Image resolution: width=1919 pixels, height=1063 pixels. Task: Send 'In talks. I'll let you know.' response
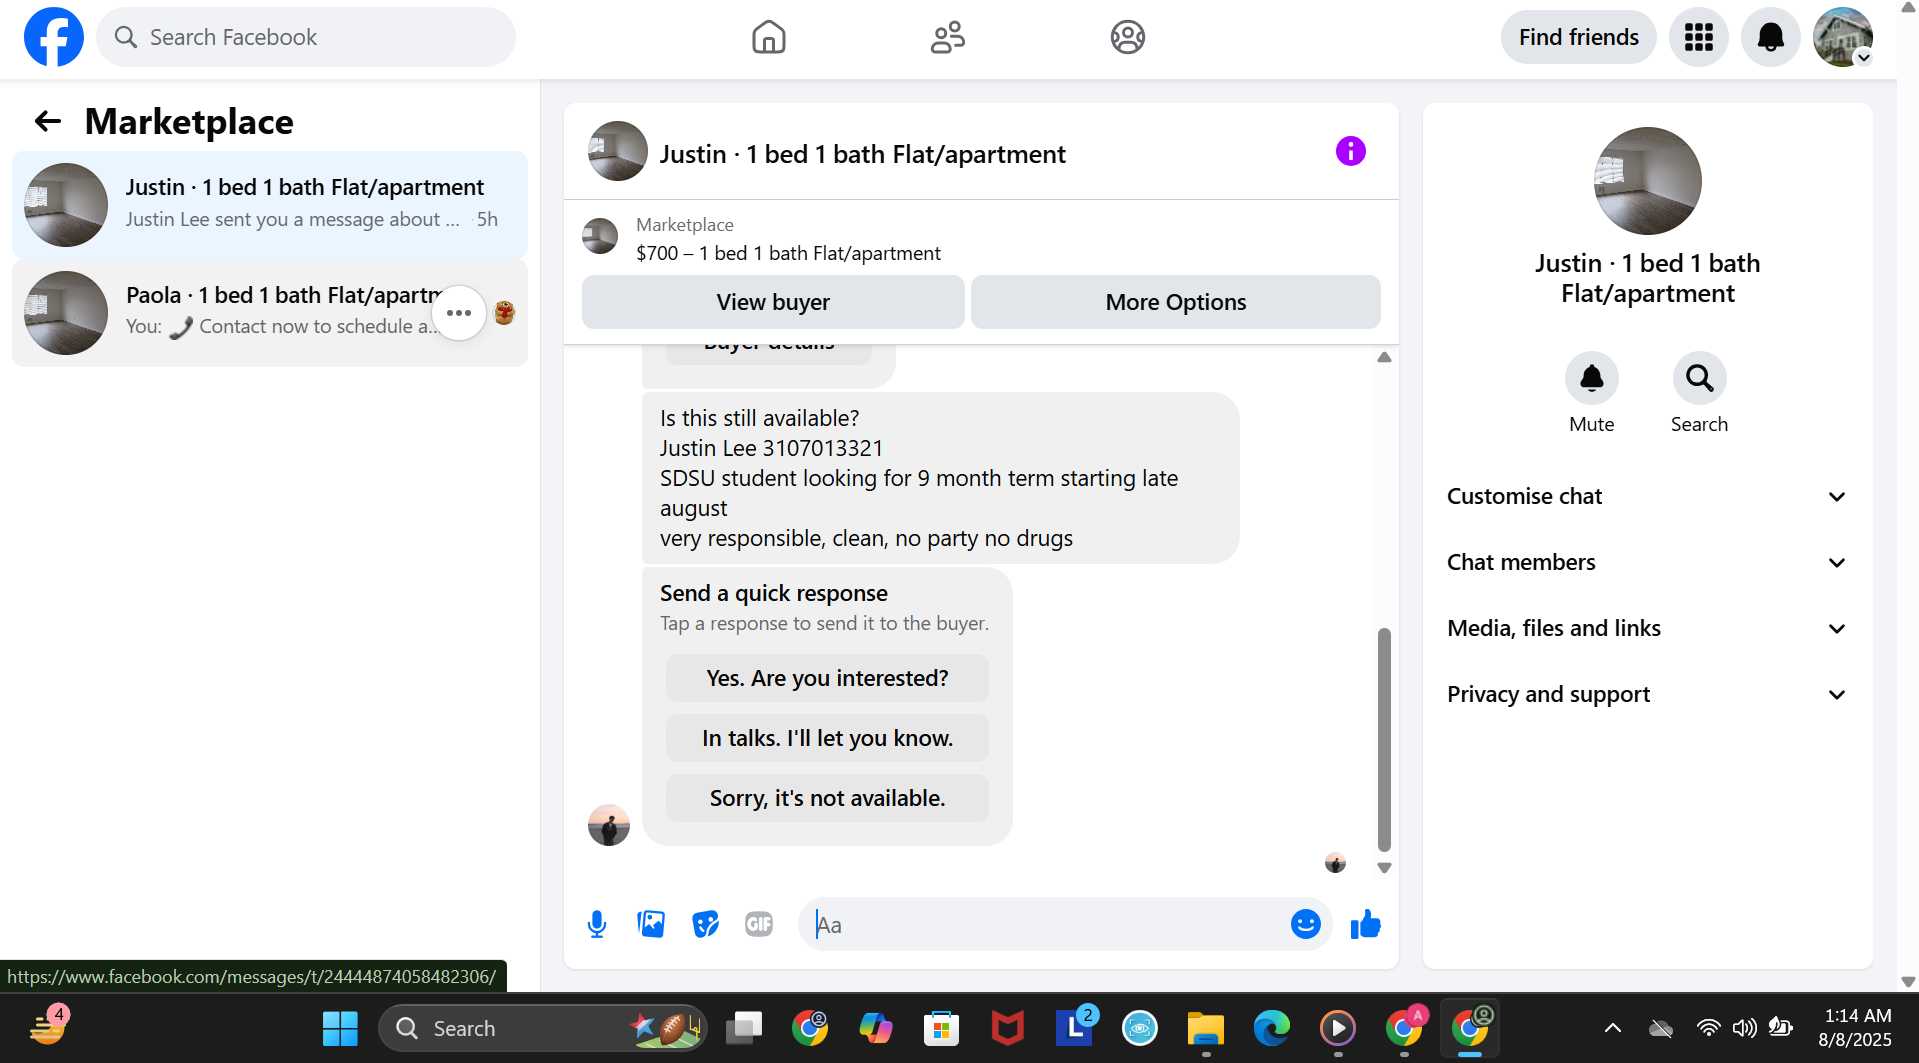pyautogui.click(x=827, y=738)
